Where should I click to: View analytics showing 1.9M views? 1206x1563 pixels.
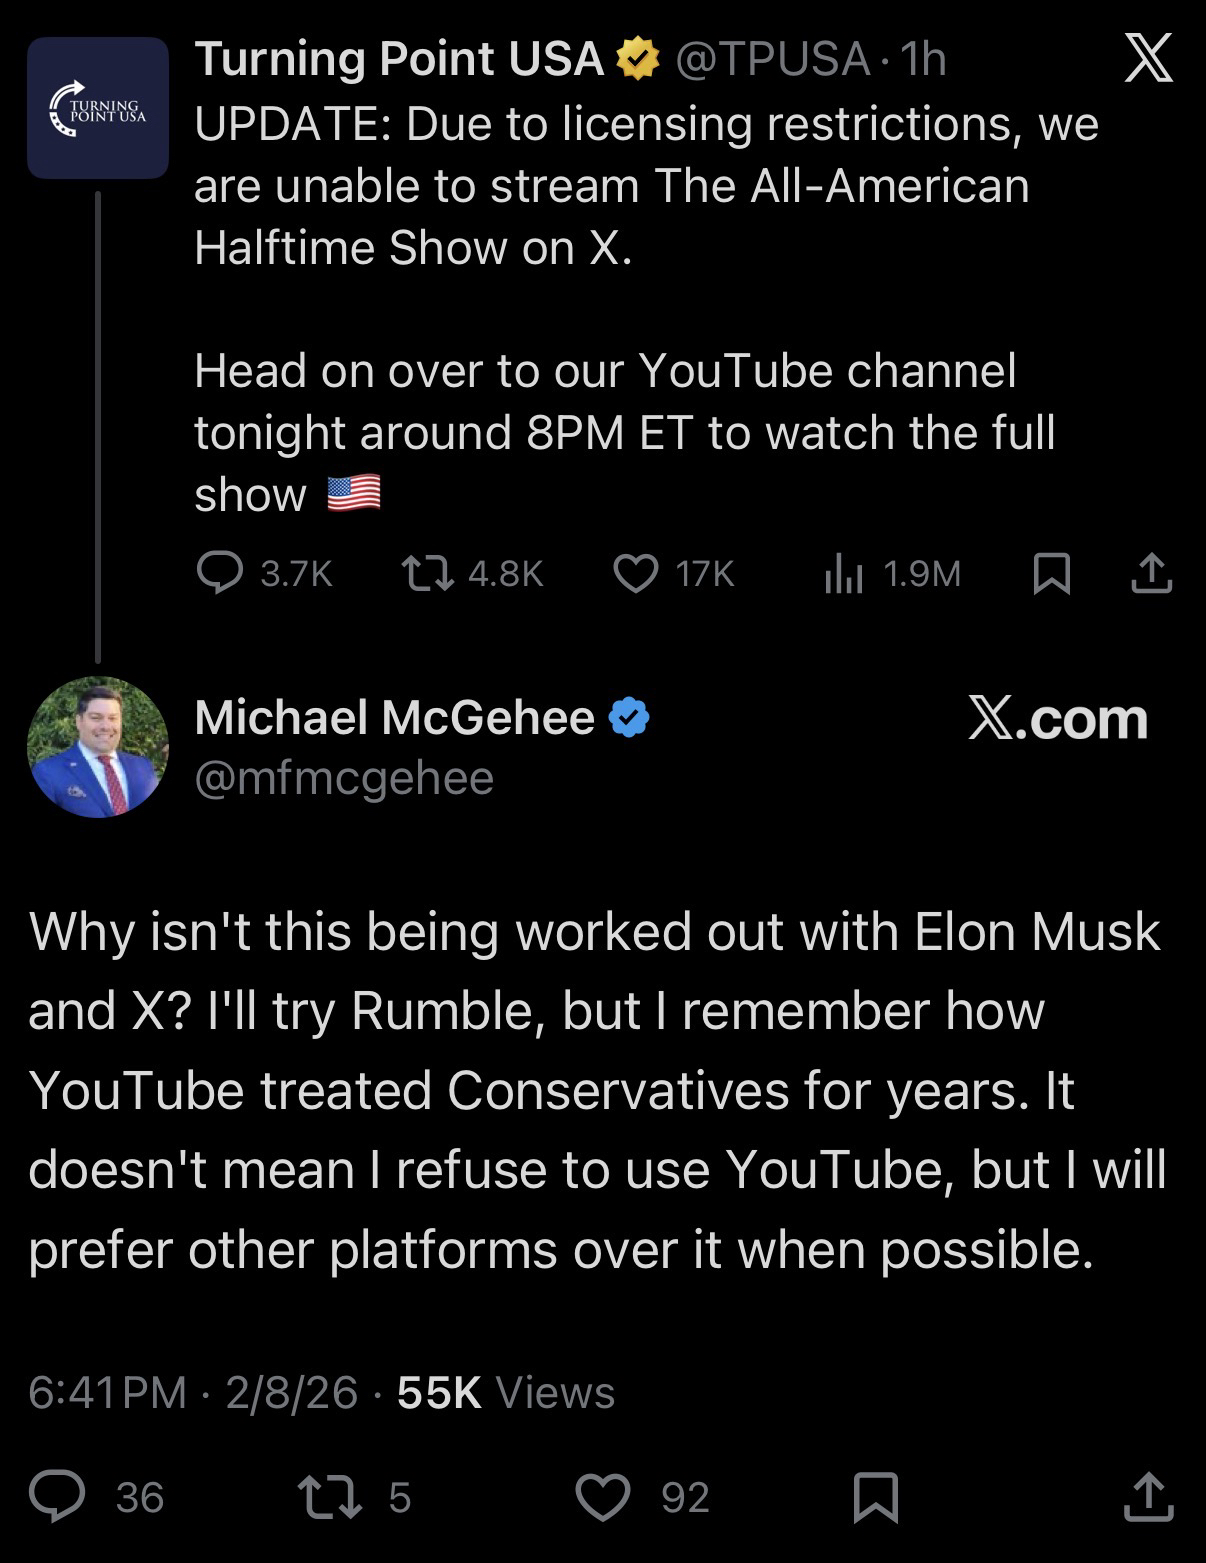[844, 575]
